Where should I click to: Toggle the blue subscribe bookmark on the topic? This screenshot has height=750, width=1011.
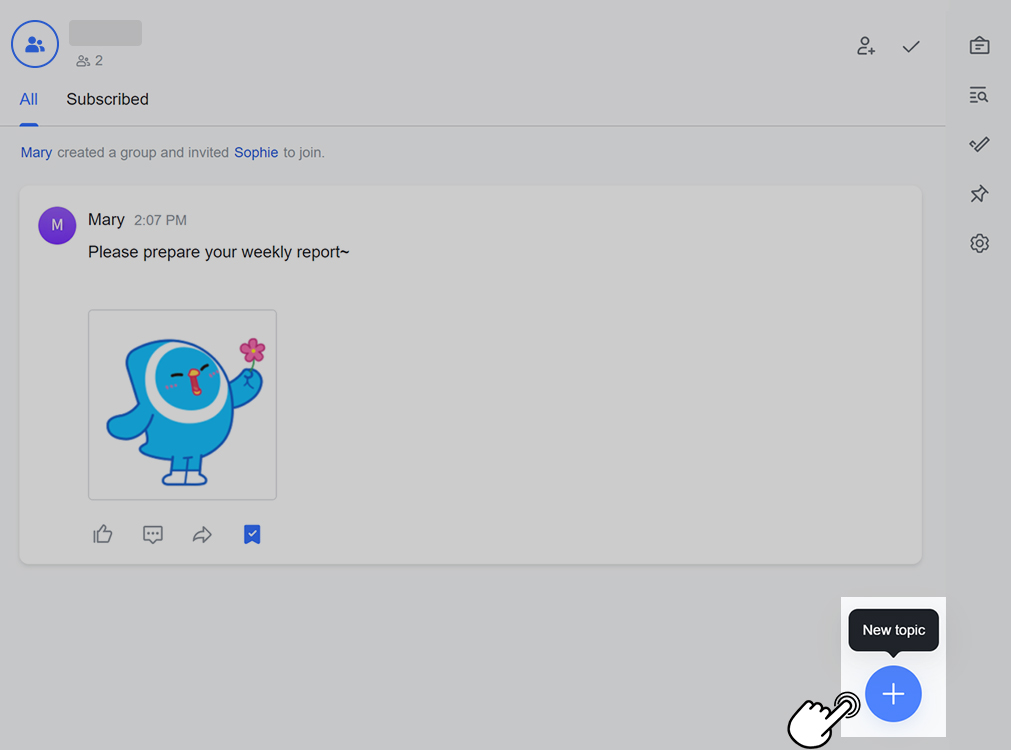point(252,534)
